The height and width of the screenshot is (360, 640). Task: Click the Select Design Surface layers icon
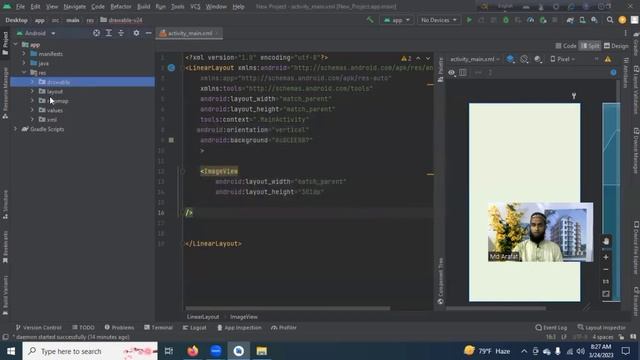click(x=510, y=59)
